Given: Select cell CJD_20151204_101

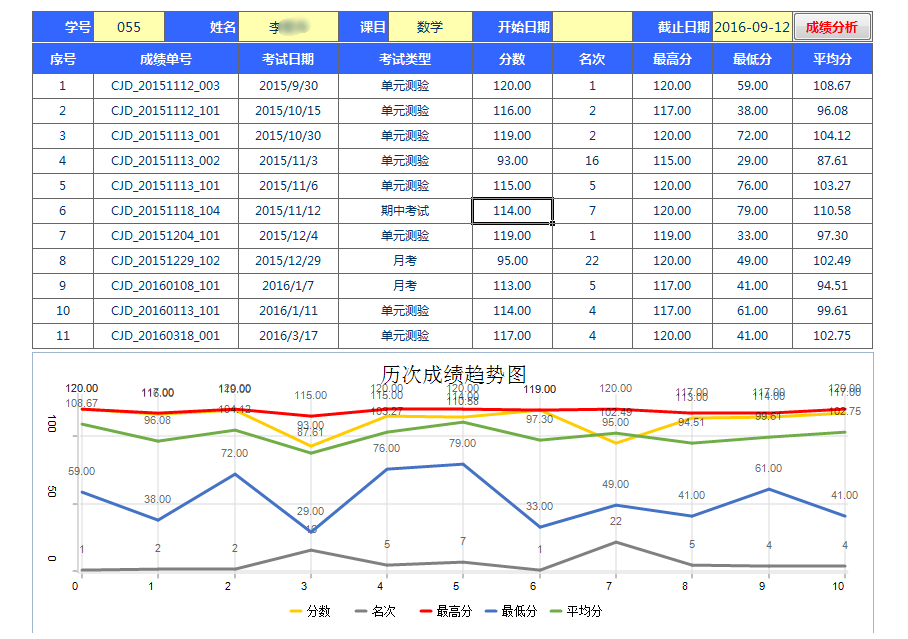Looking at the screenshot, I should click(x=166, y=236).
